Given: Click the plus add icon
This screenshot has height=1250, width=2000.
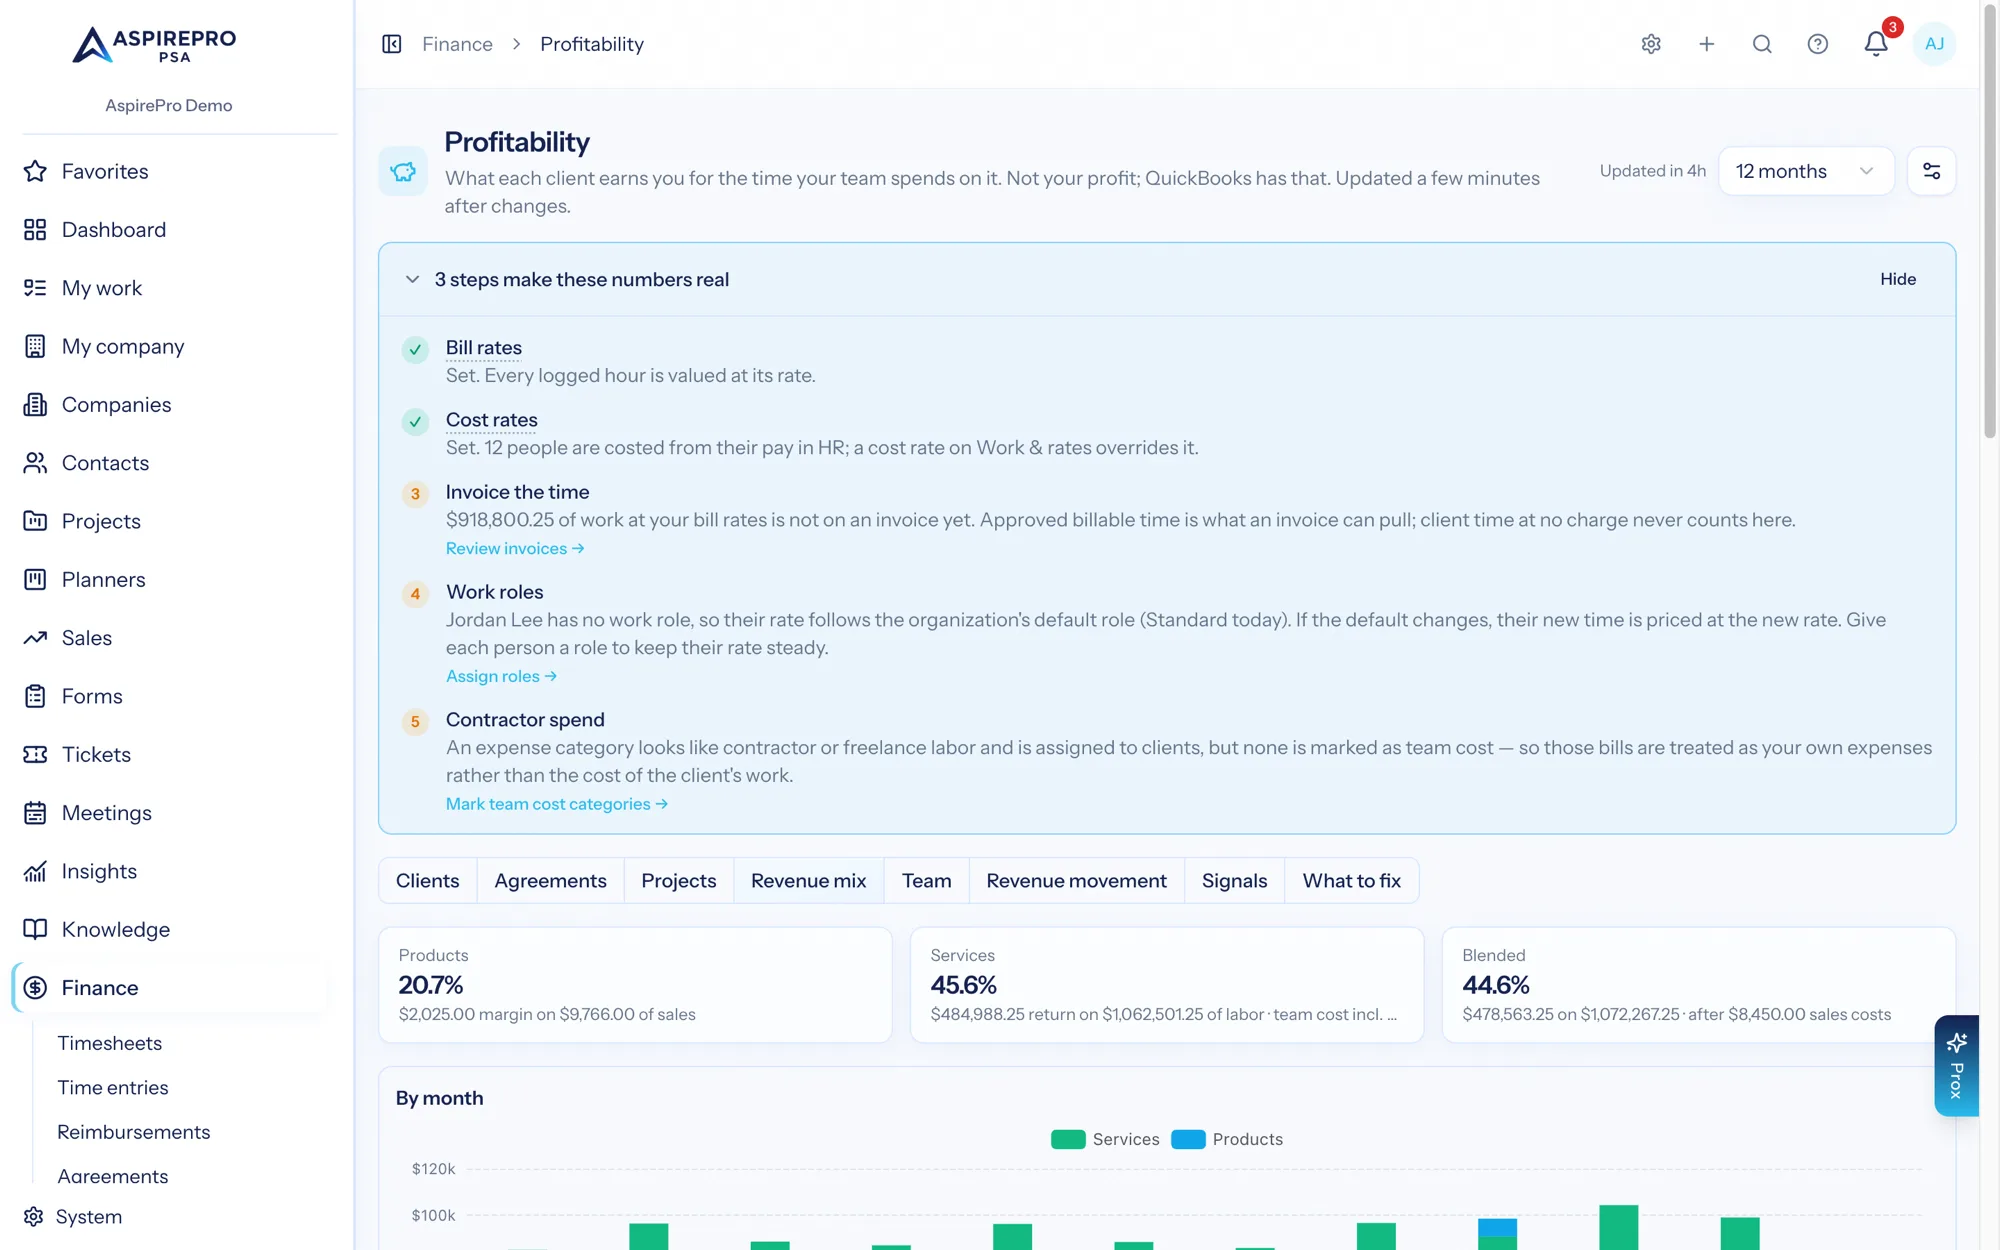Looking at the screenshot, I should [x=1707, y=44].
